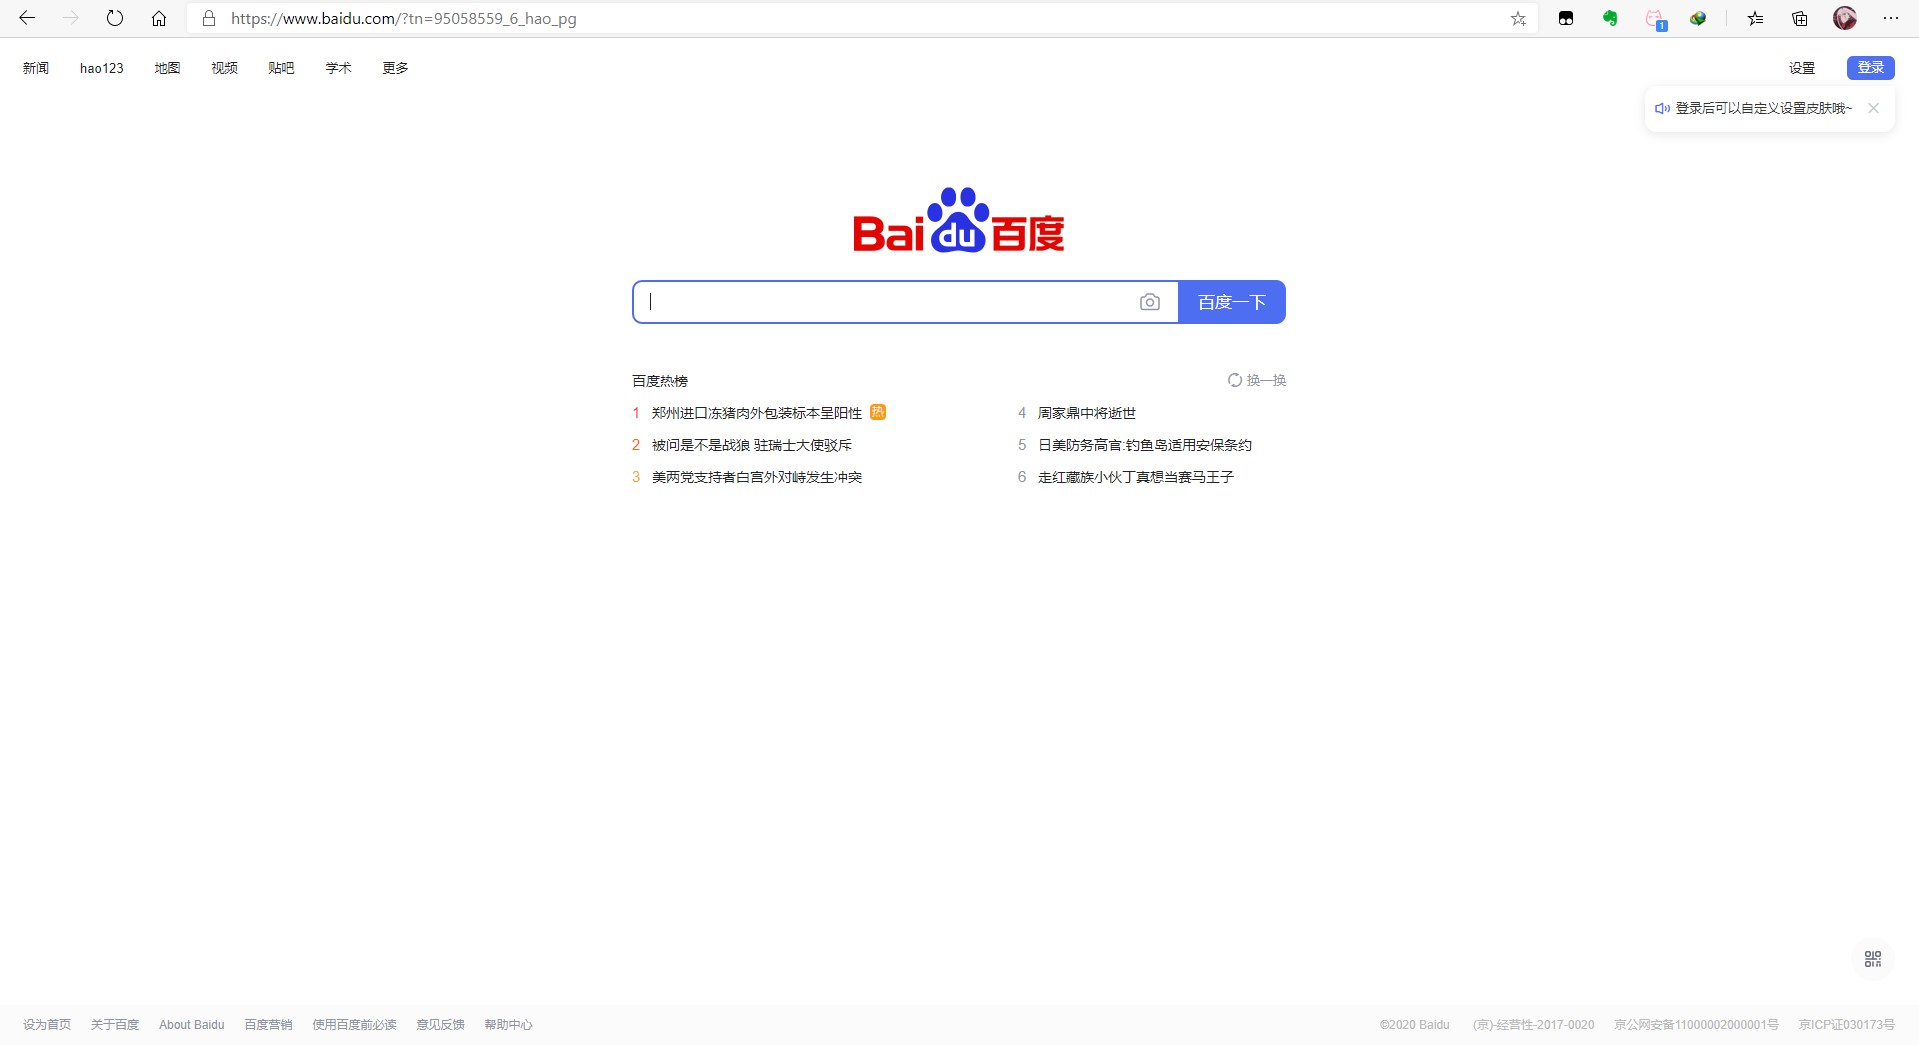
Task: Click the 登录后可以自定义设置皮肤哦~ tip text
Action: click(x=1764, y=108)
